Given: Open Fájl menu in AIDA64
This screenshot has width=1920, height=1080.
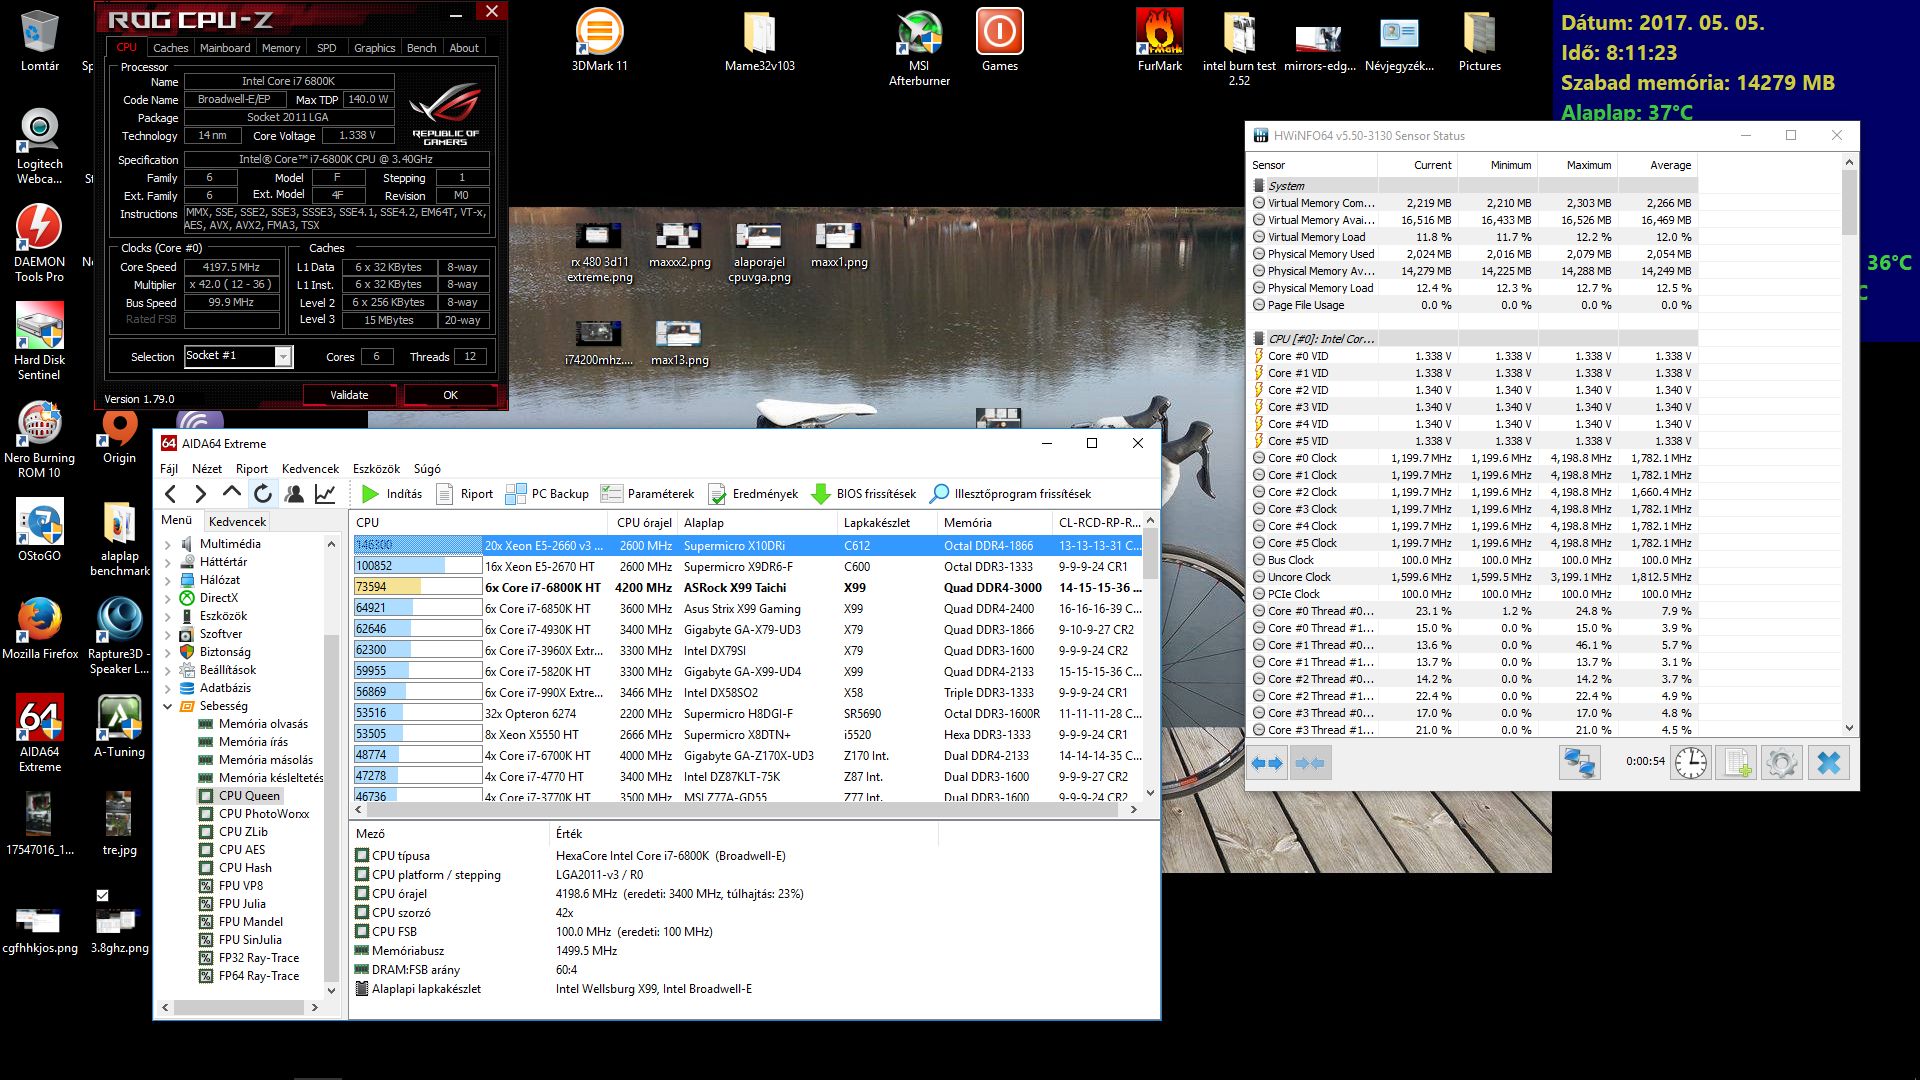Looking at the screenshot, I should (x=169, y=468).
